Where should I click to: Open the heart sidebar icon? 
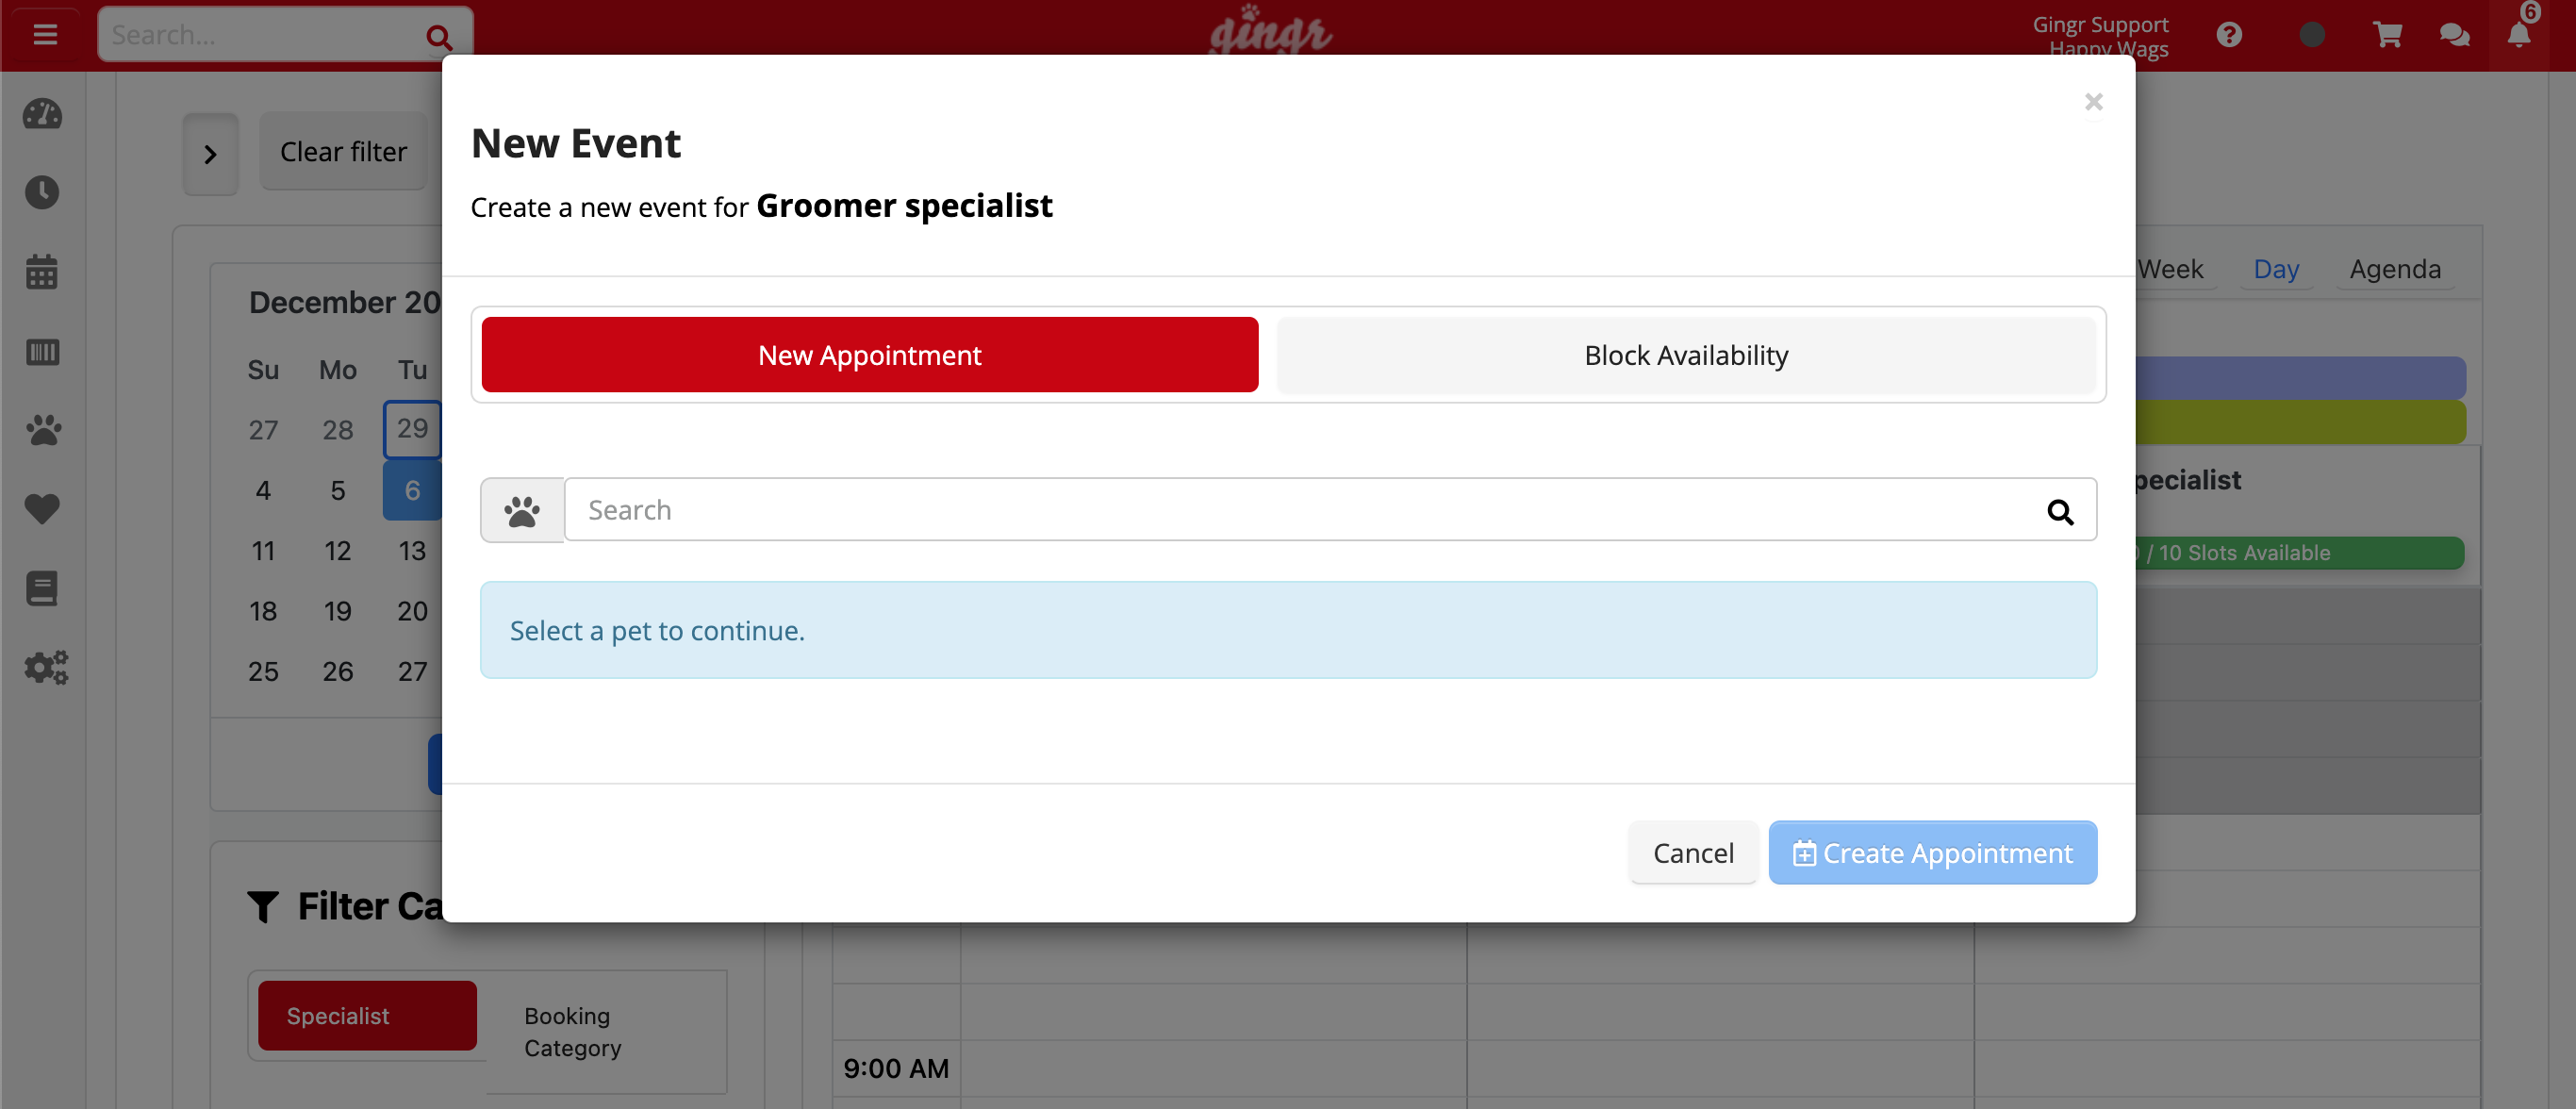[42, 509]
